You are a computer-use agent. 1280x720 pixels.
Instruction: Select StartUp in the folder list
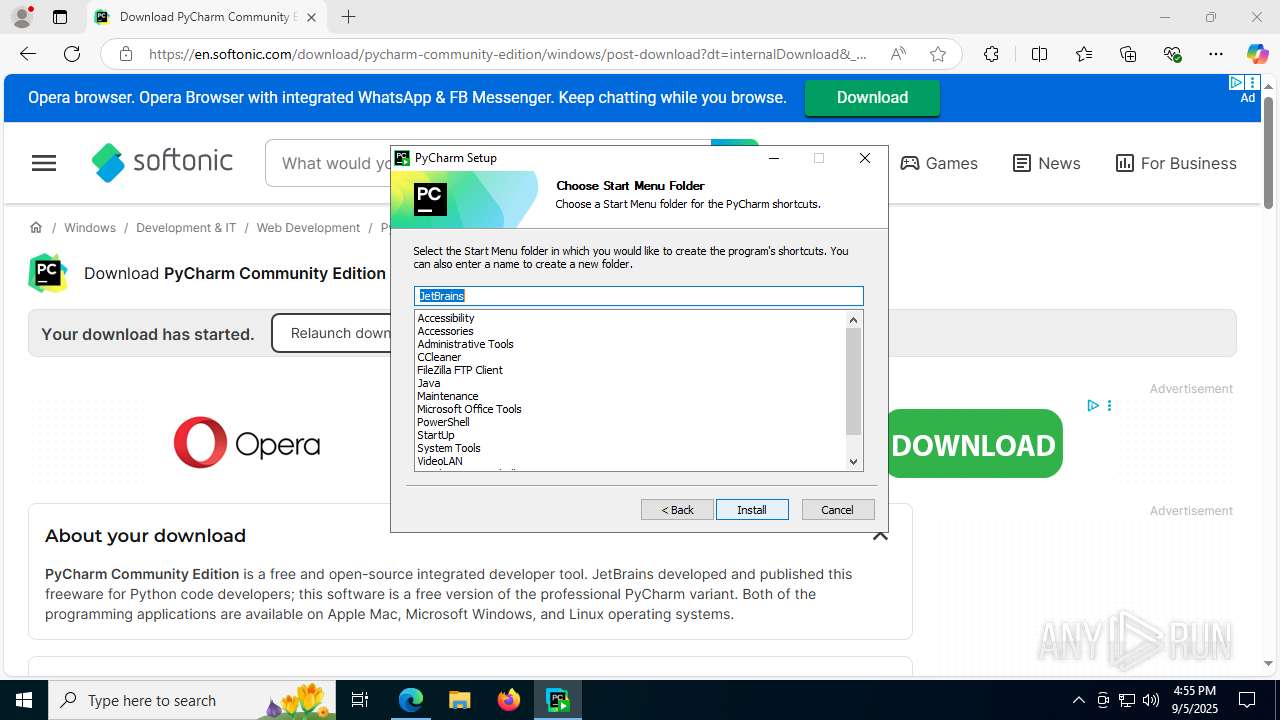pyautogui.click(x=436, y=435)
